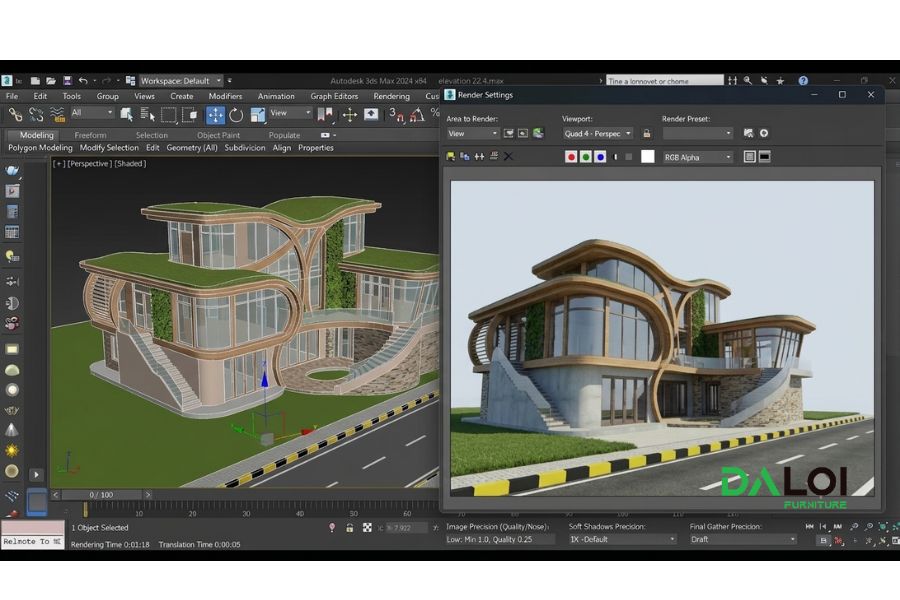Open the Soft Shadows Precision 1X -Default dropdown
Image resolution: width=900 pixels, height=600 pixels.
pyautogui.click(x=622, y=539)
